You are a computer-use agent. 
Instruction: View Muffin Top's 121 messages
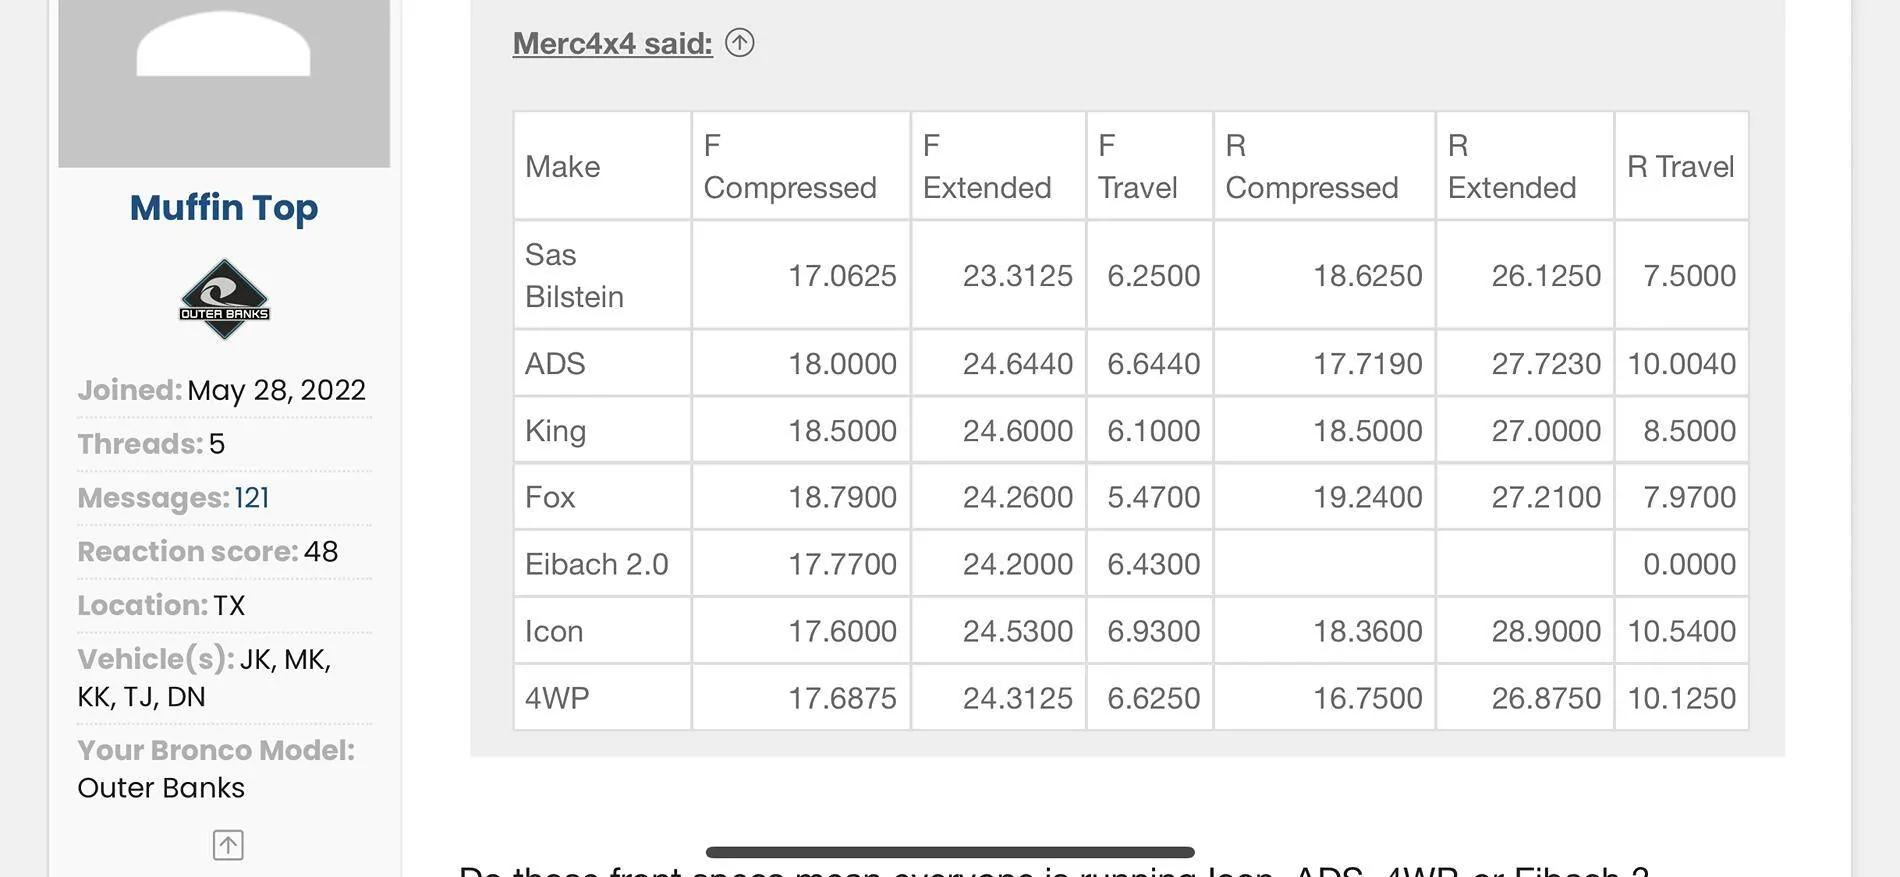point(252,497)
